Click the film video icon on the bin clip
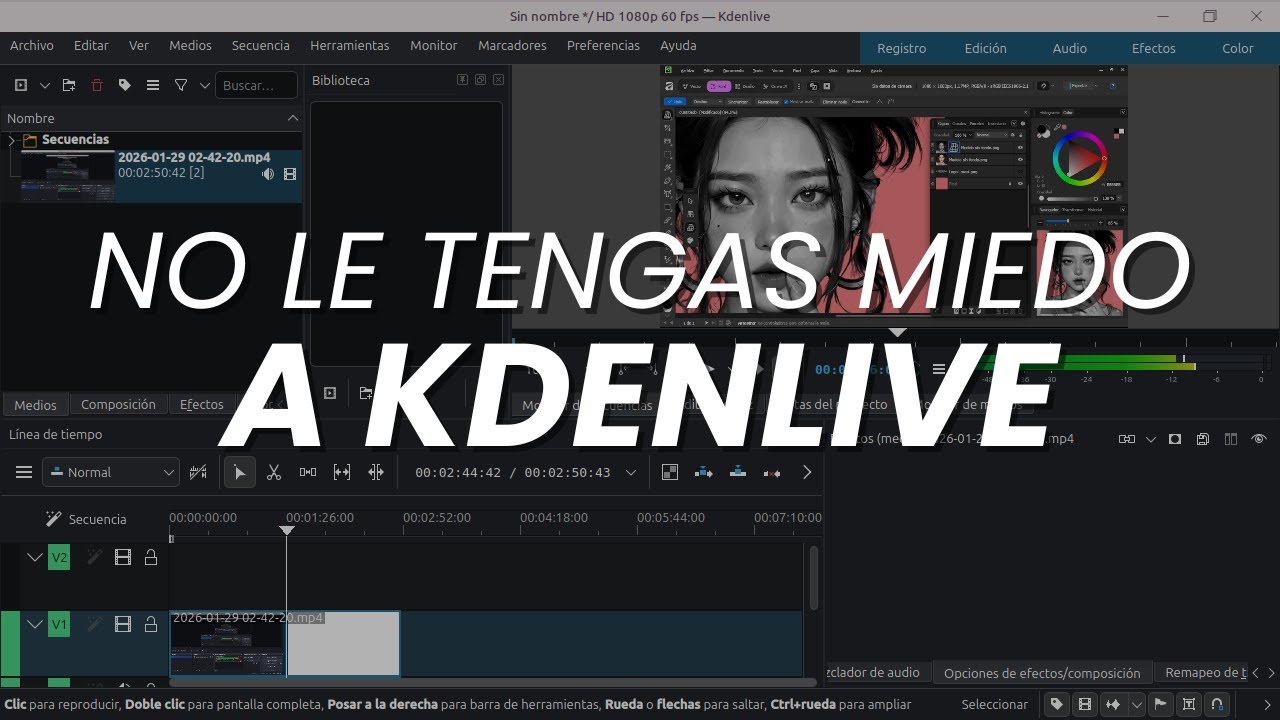 (290, 174)
